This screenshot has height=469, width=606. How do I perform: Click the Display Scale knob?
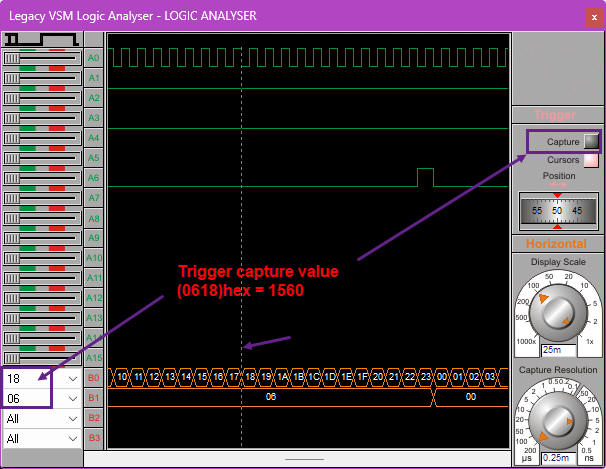click(x=558, y=313)
